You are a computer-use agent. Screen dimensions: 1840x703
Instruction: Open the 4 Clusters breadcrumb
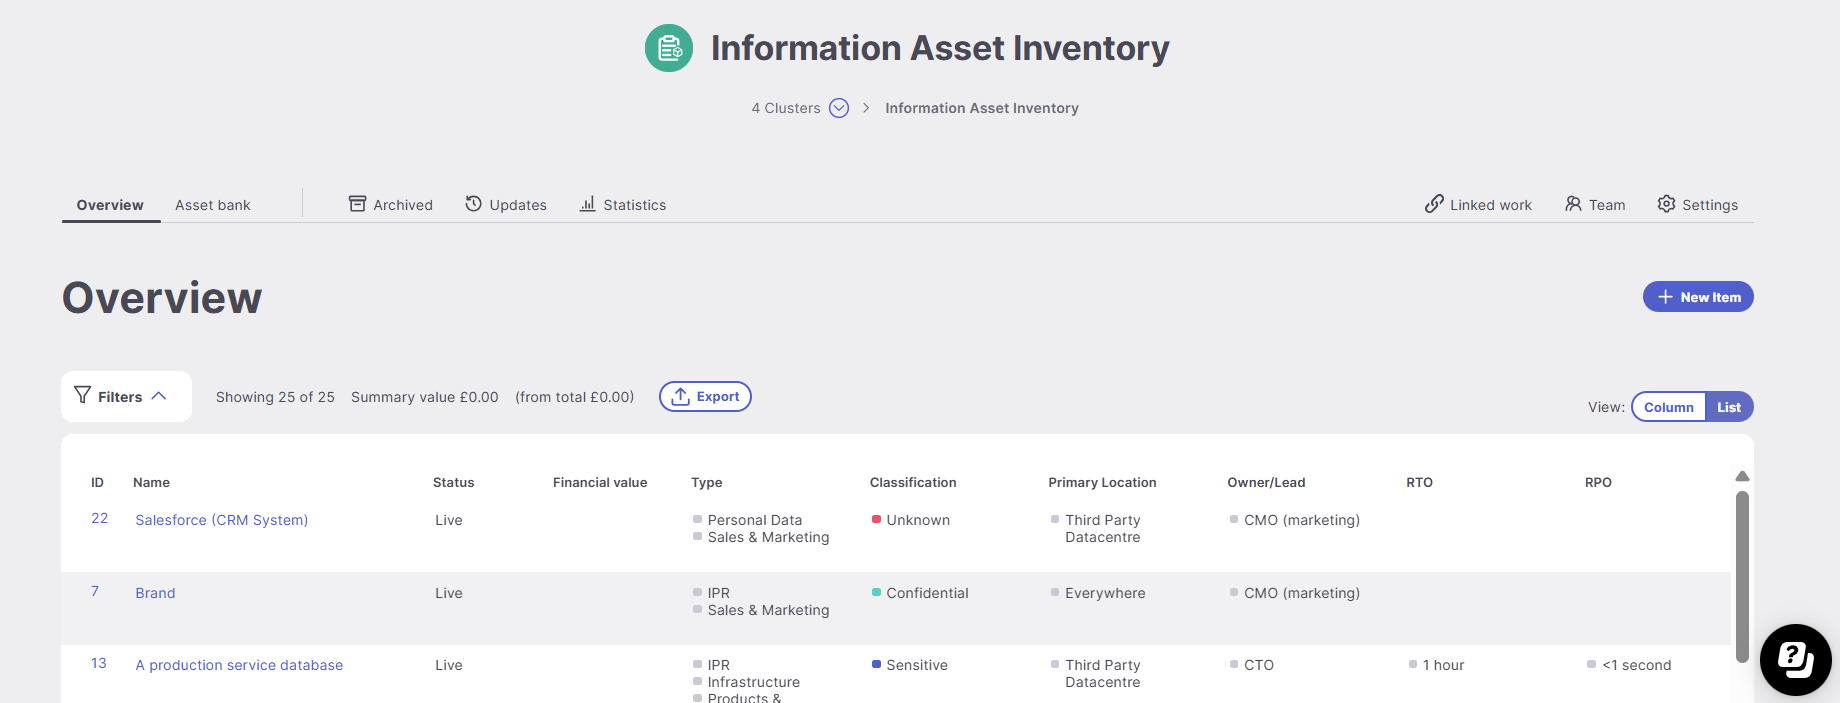pos(786,108)
